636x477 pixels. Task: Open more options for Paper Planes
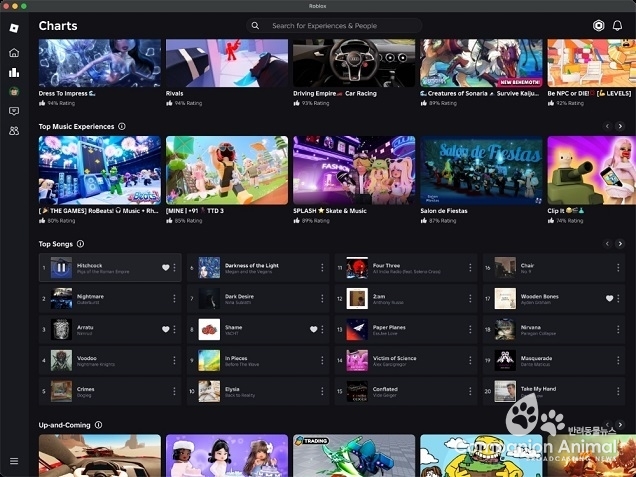[x=470, y=329]
